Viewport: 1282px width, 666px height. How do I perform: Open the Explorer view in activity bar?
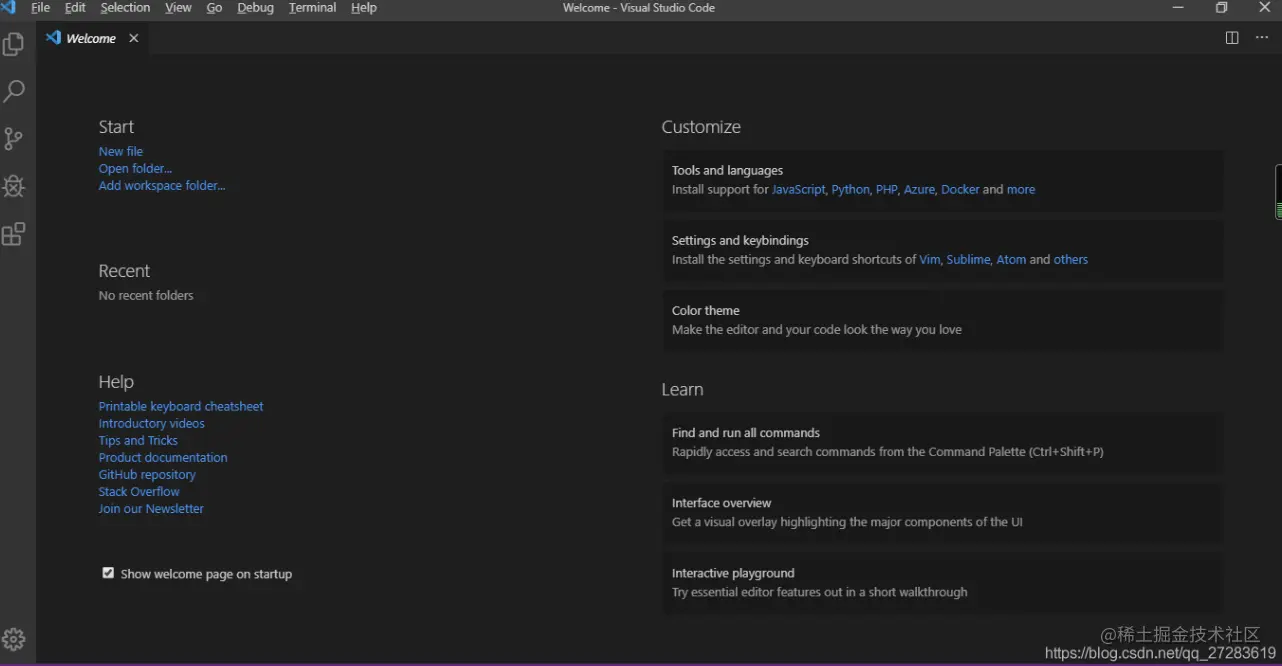[14, 44]
